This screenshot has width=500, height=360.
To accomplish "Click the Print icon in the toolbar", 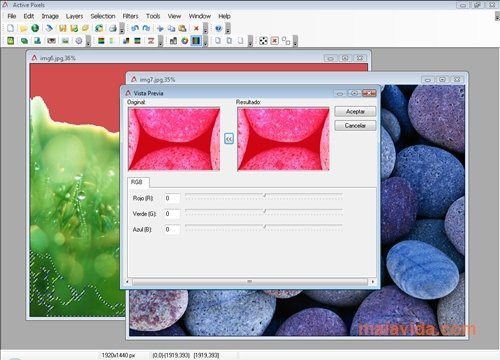I will click(113, 29).
